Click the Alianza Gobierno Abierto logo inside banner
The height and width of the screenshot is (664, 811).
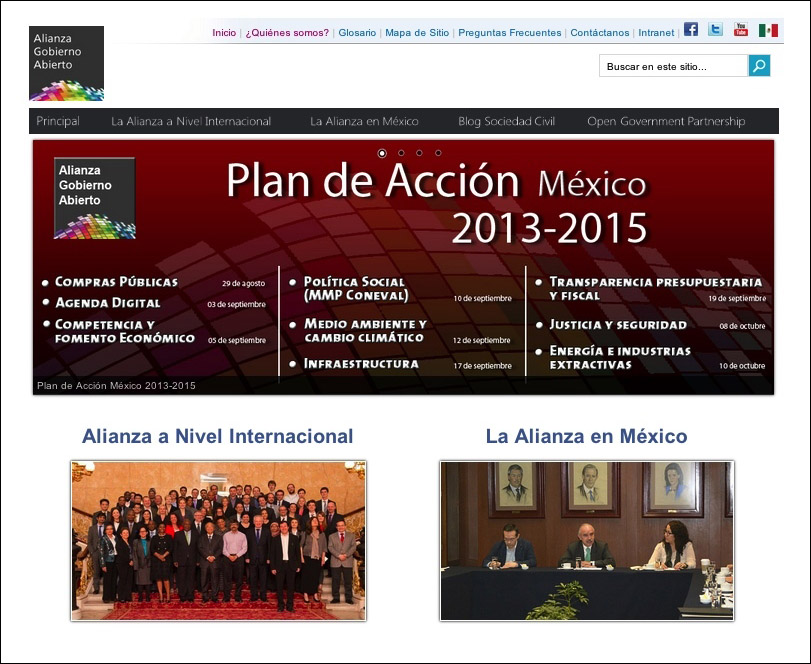point(95,198)
